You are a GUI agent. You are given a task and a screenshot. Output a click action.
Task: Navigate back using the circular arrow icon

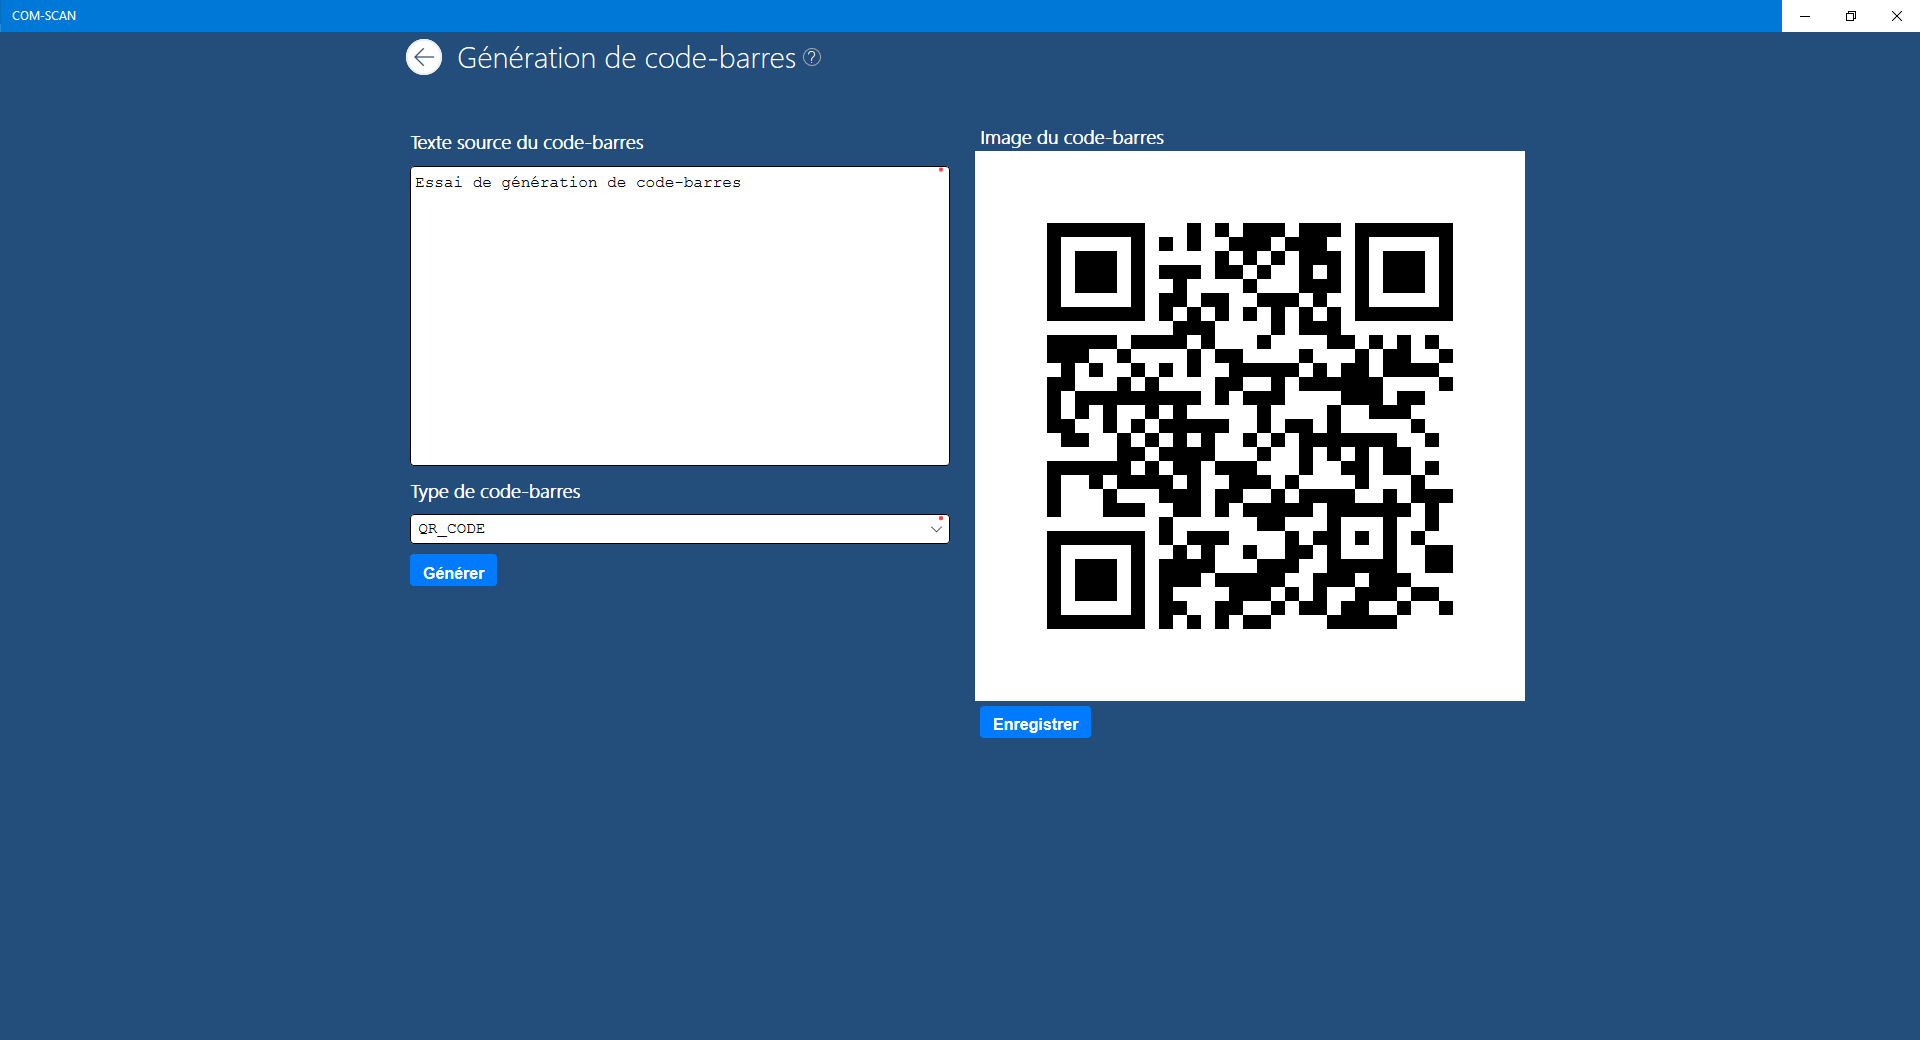point(425,57)
